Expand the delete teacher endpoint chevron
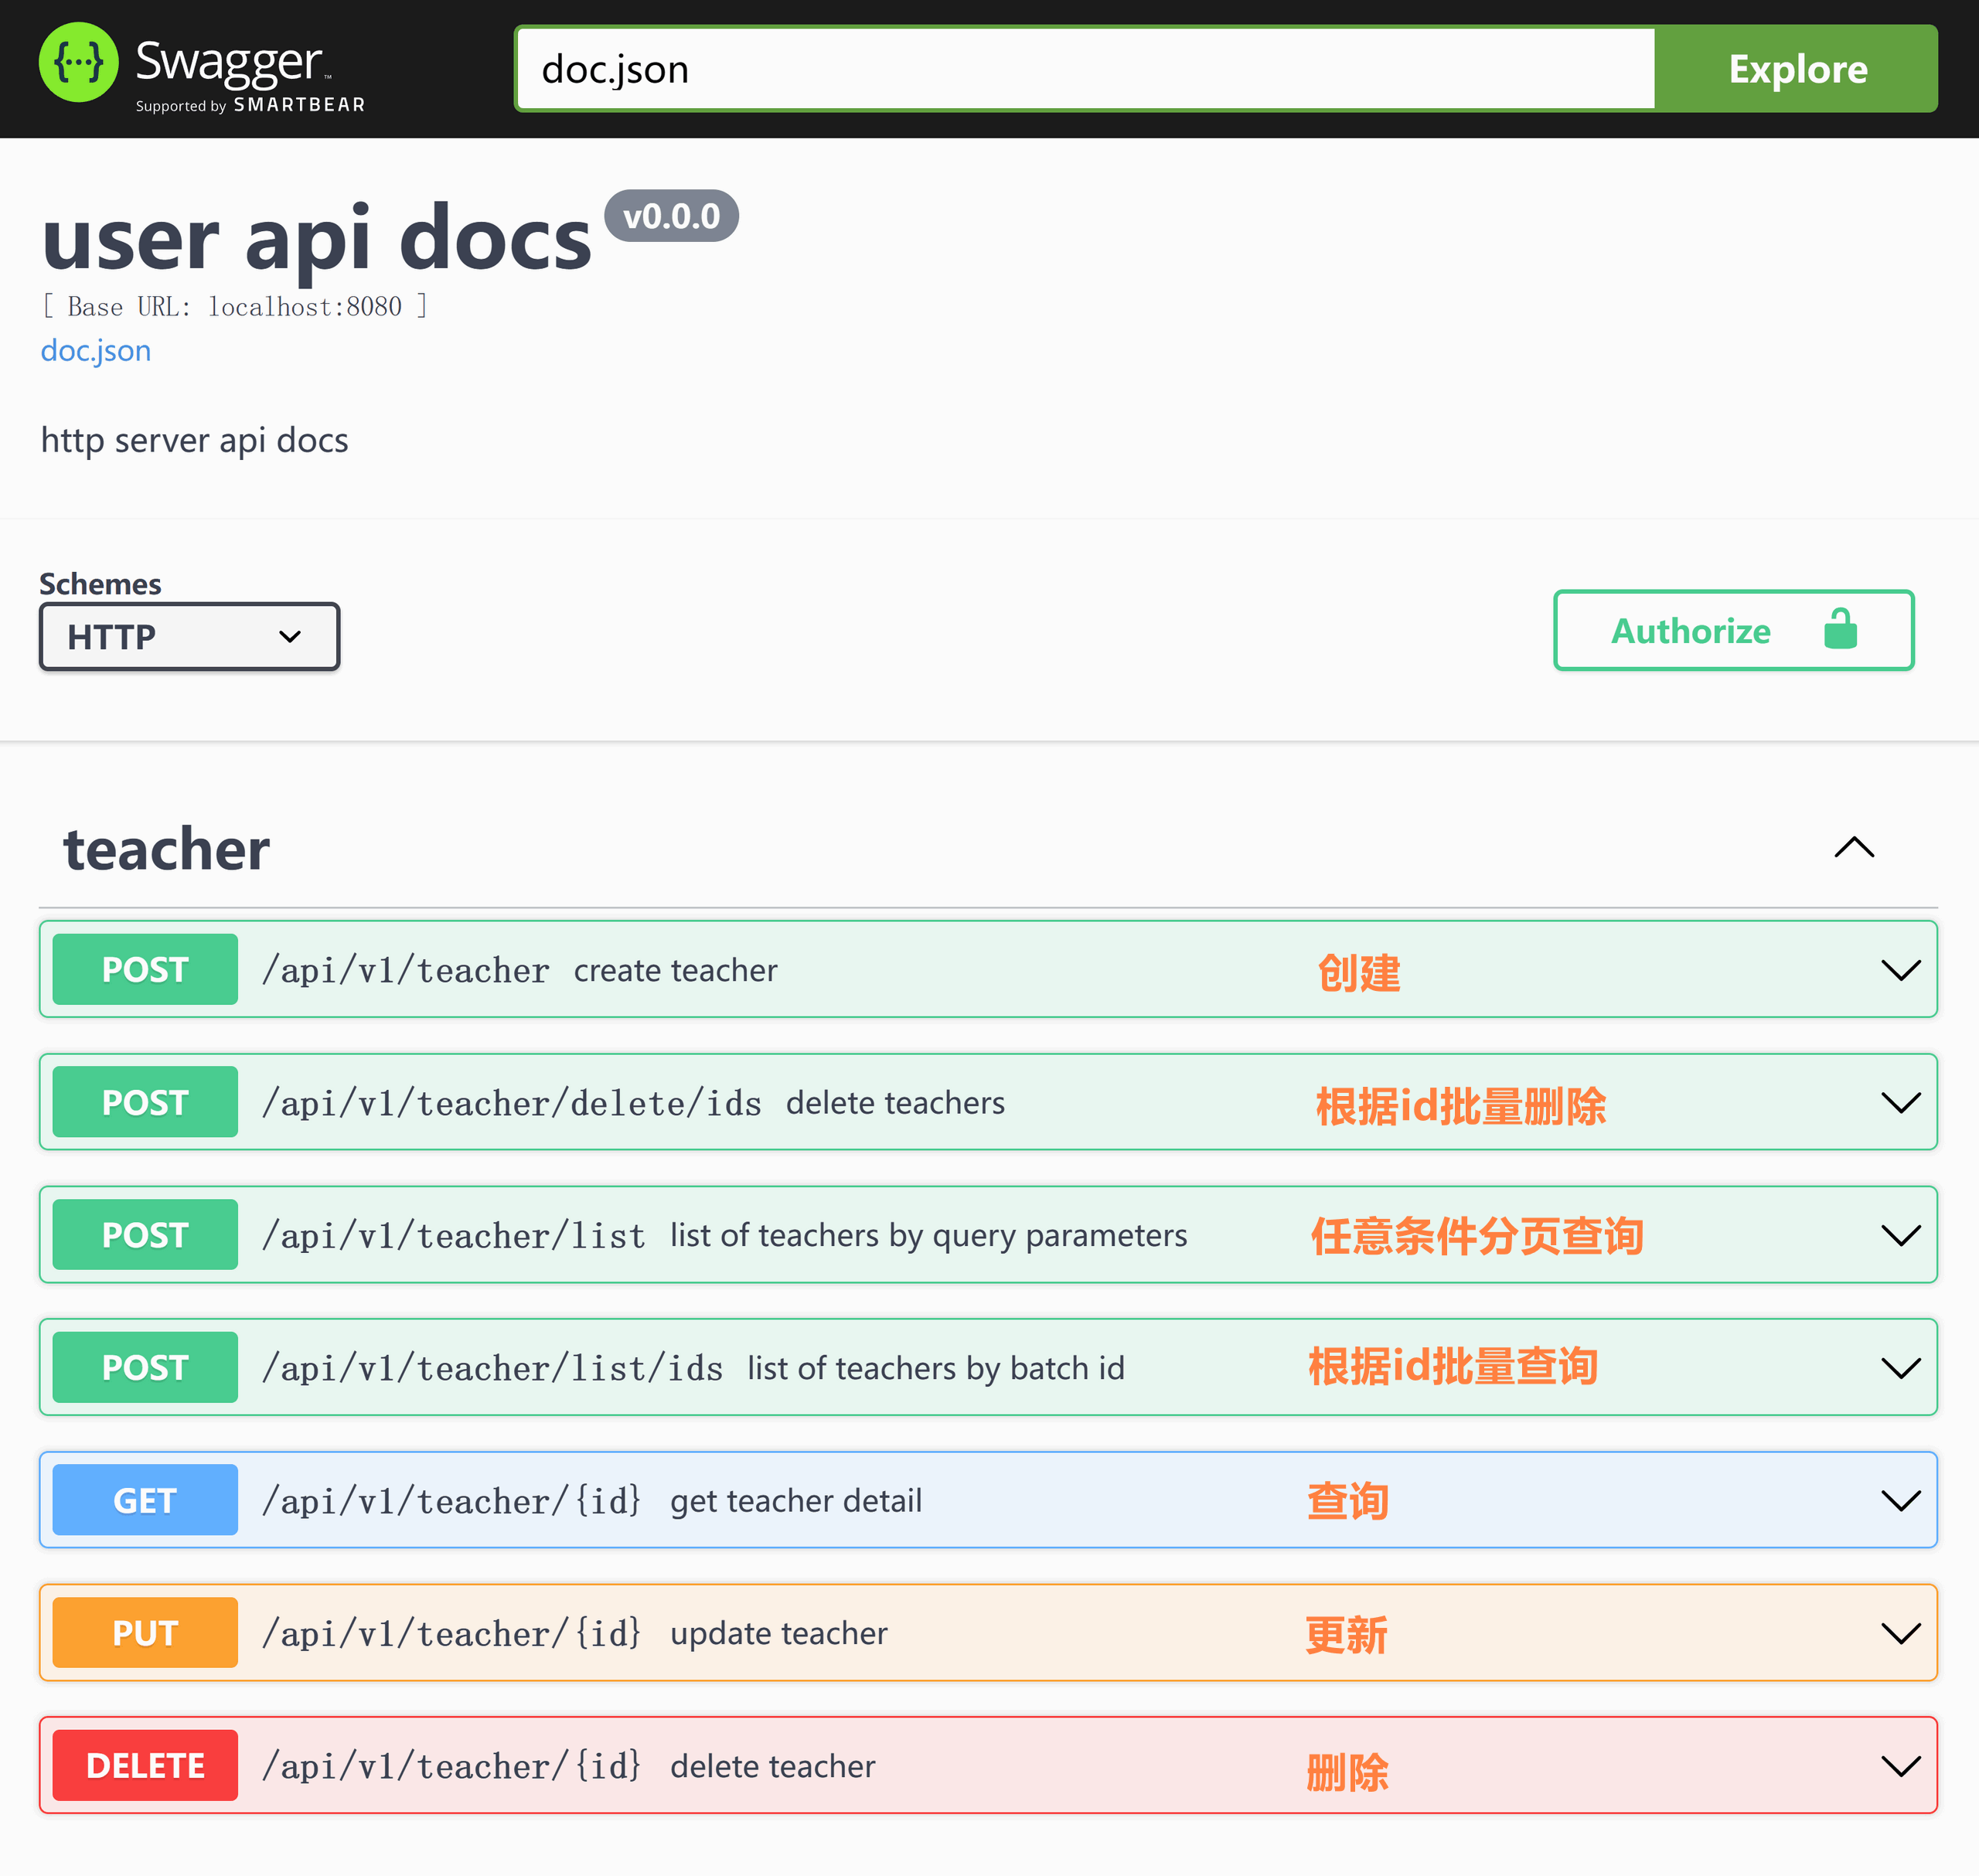1979x1876 pixels. (1899, 1766)
